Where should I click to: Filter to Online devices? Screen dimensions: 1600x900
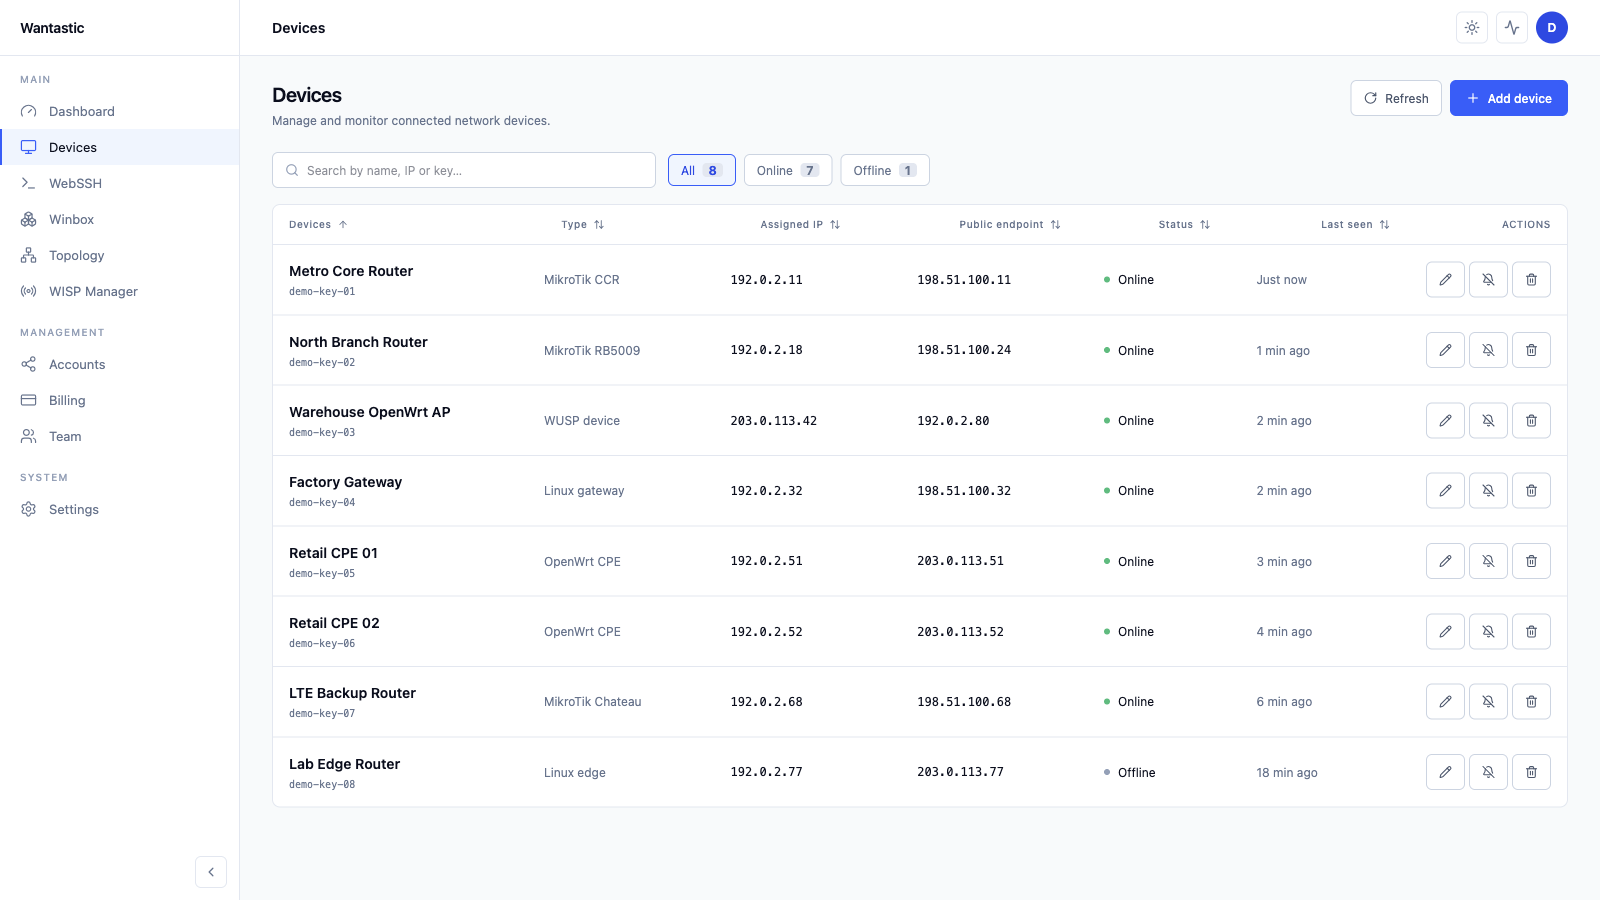(x=788, y=170)
